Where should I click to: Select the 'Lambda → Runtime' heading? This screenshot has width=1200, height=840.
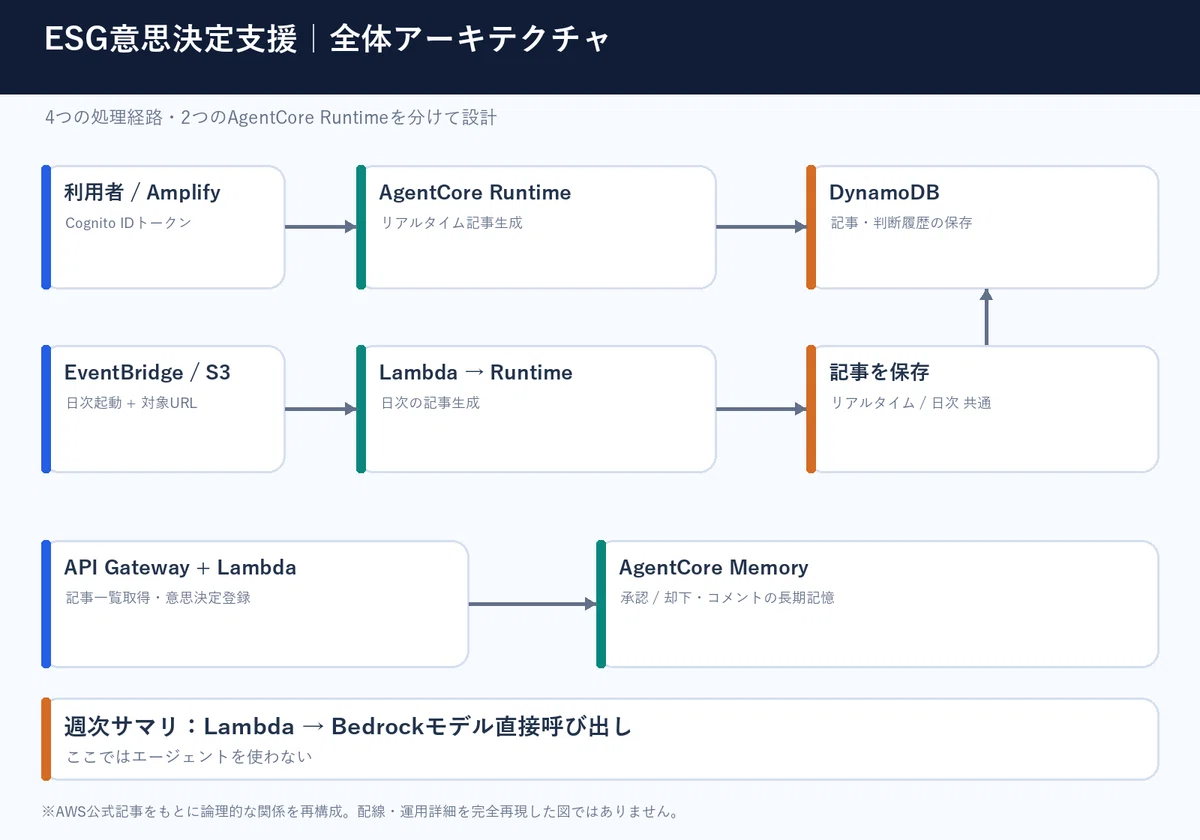pos(476,372)
